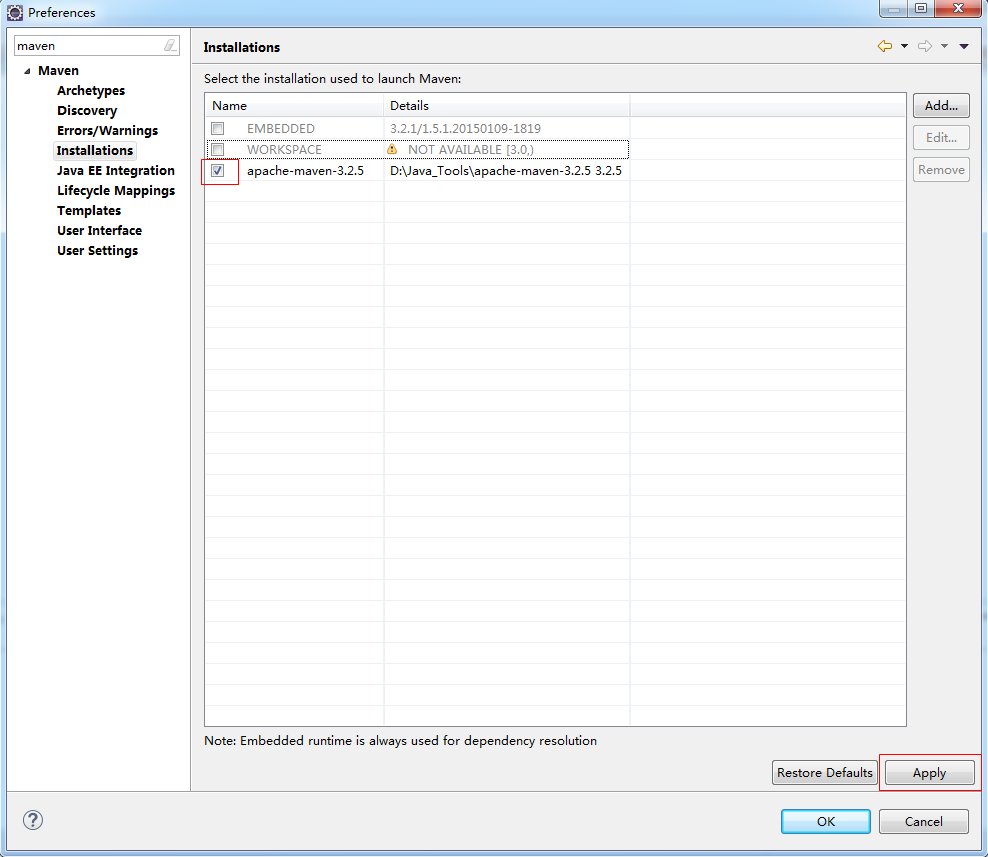The height and width of the screenshot is (857, 988).
Task: Open the Errors/Warnings preference page
Action: [107, 130]
